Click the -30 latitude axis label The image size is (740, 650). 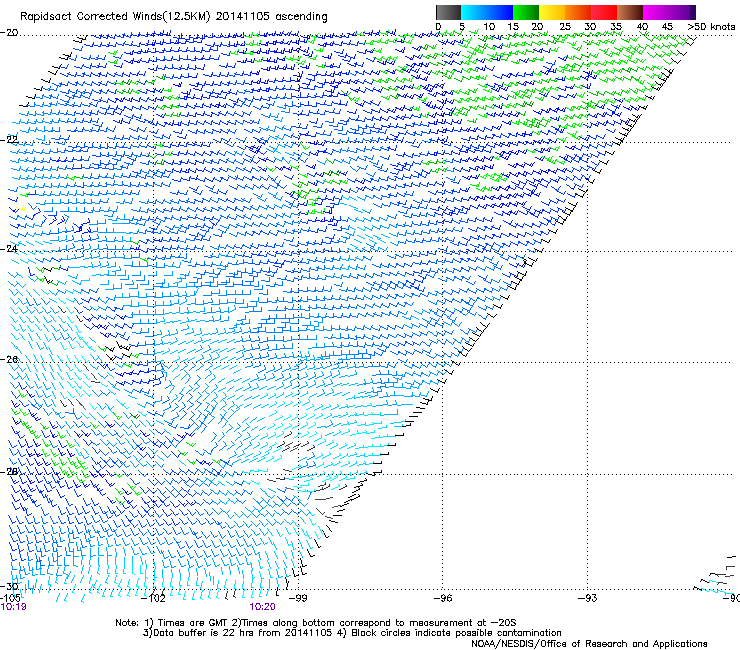tap(9, 586)
